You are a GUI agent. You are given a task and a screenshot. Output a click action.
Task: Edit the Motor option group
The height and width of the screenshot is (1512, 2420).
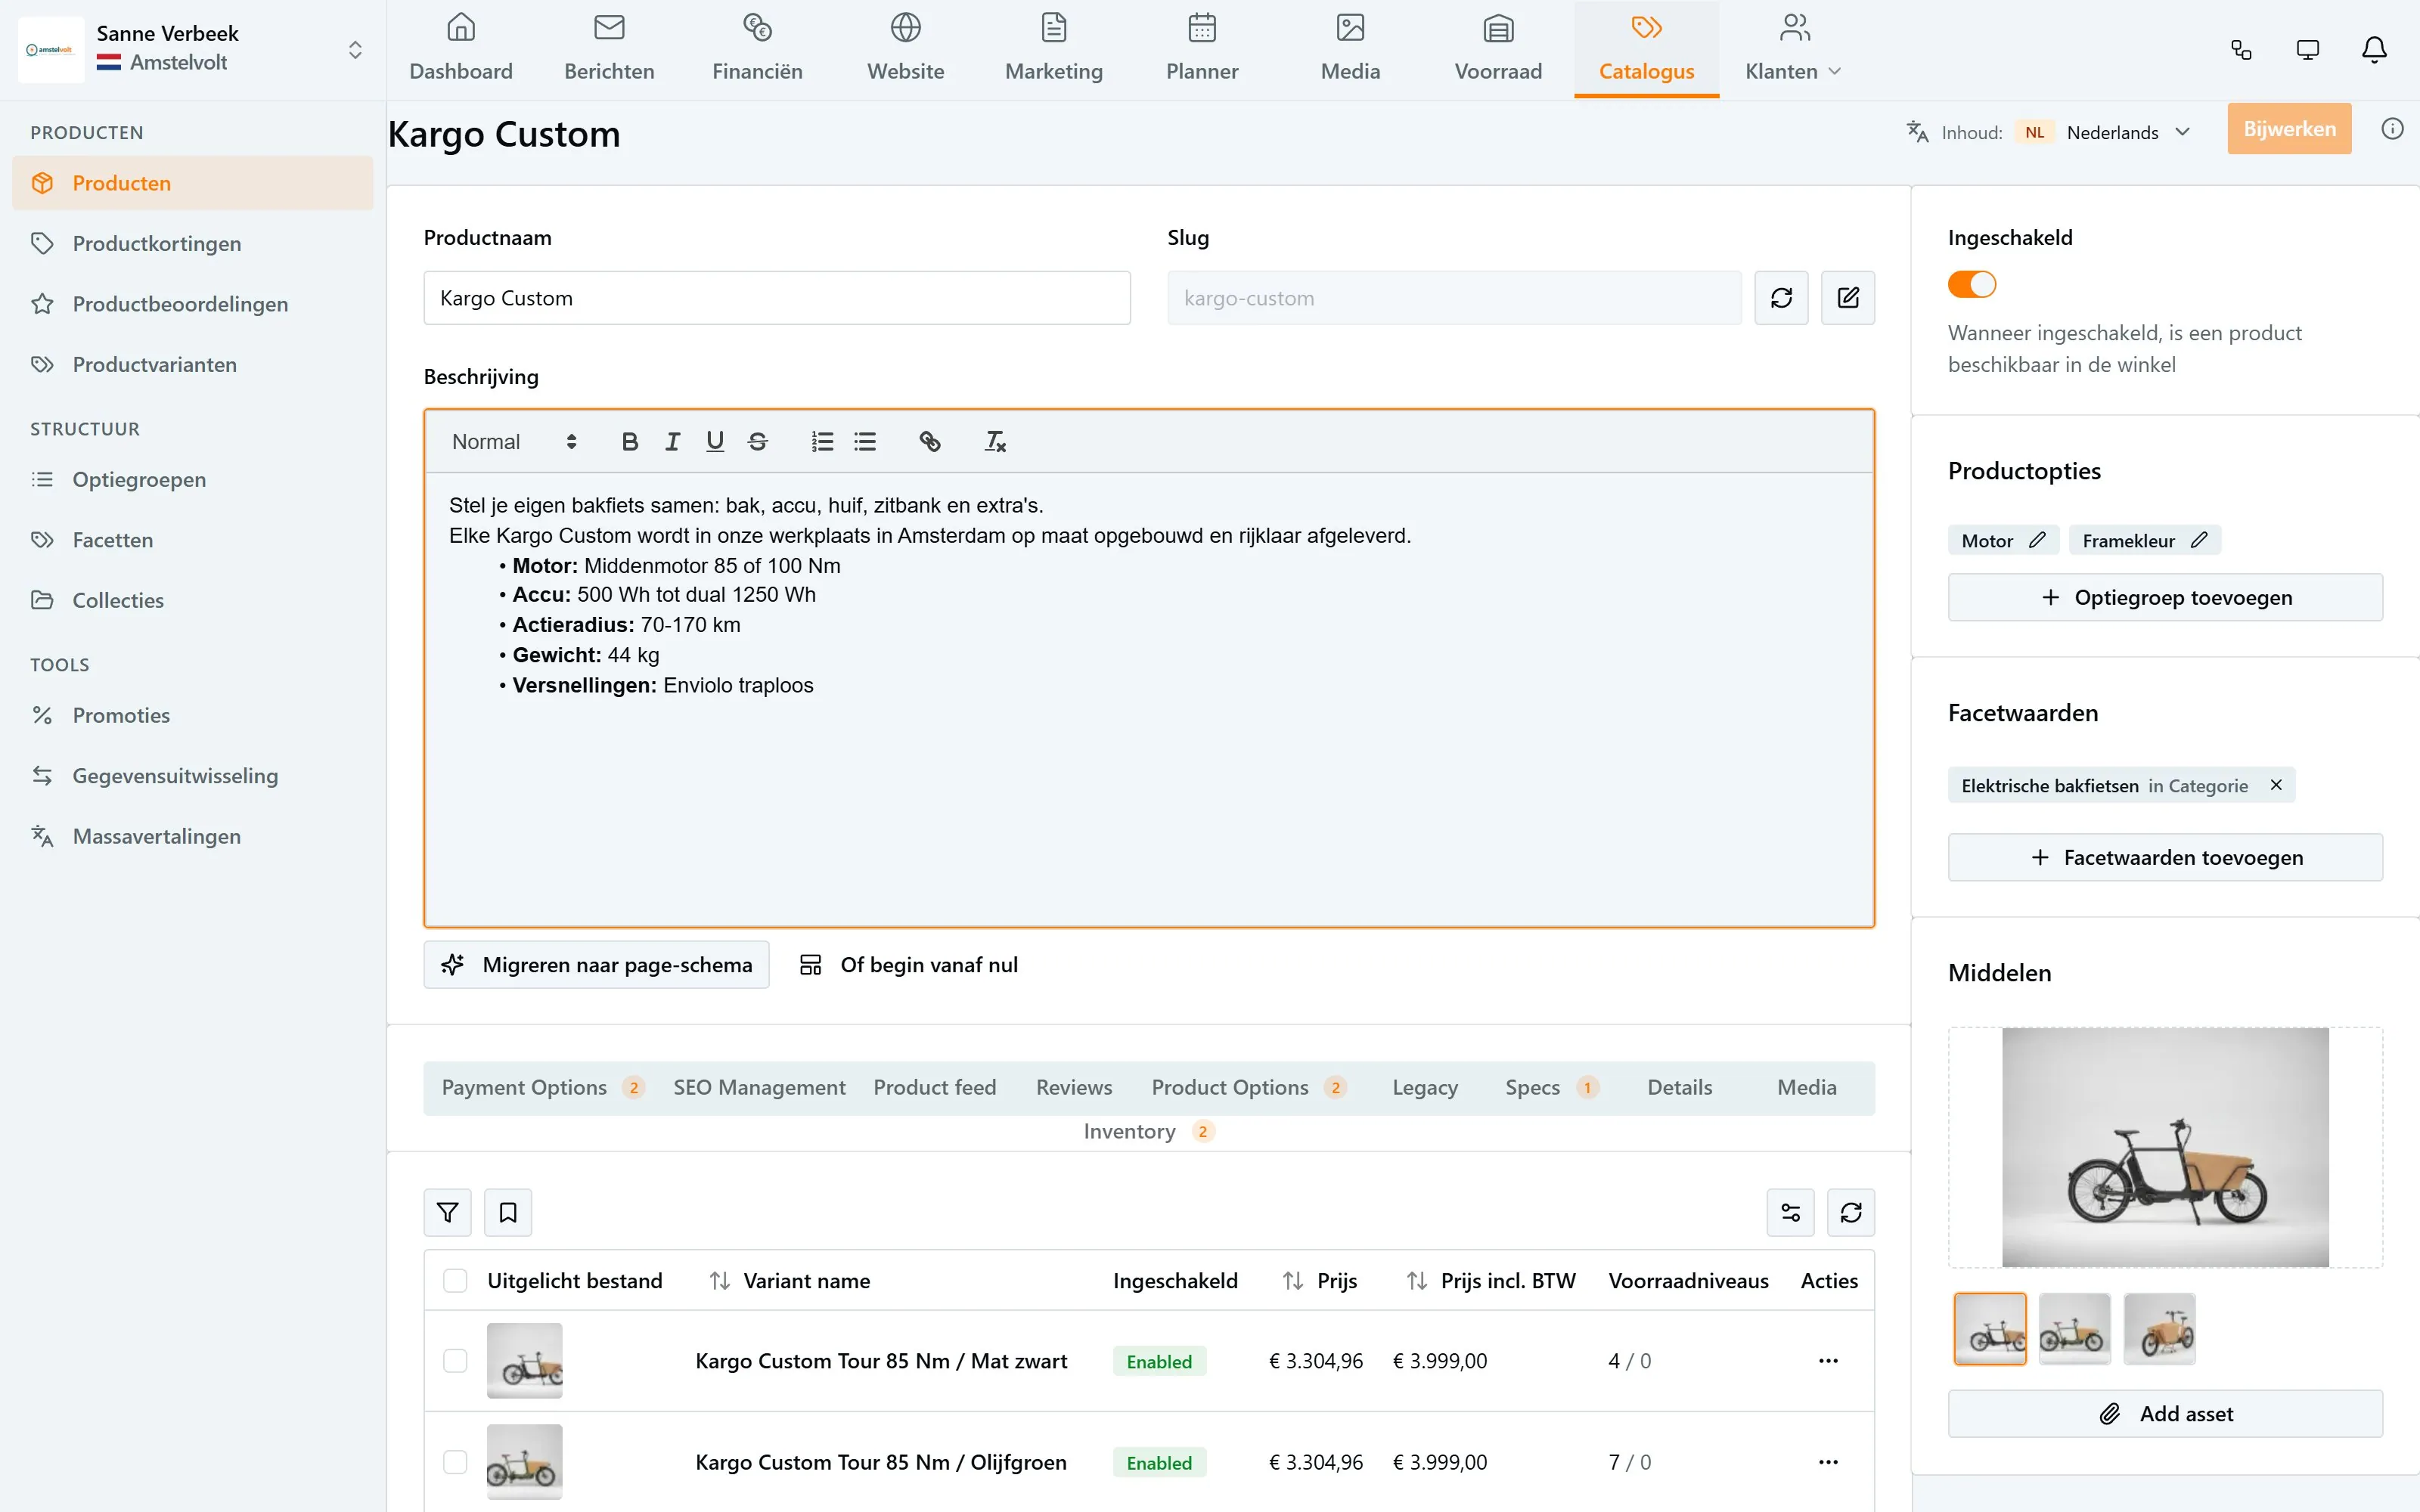click(x=2036, y=540)
